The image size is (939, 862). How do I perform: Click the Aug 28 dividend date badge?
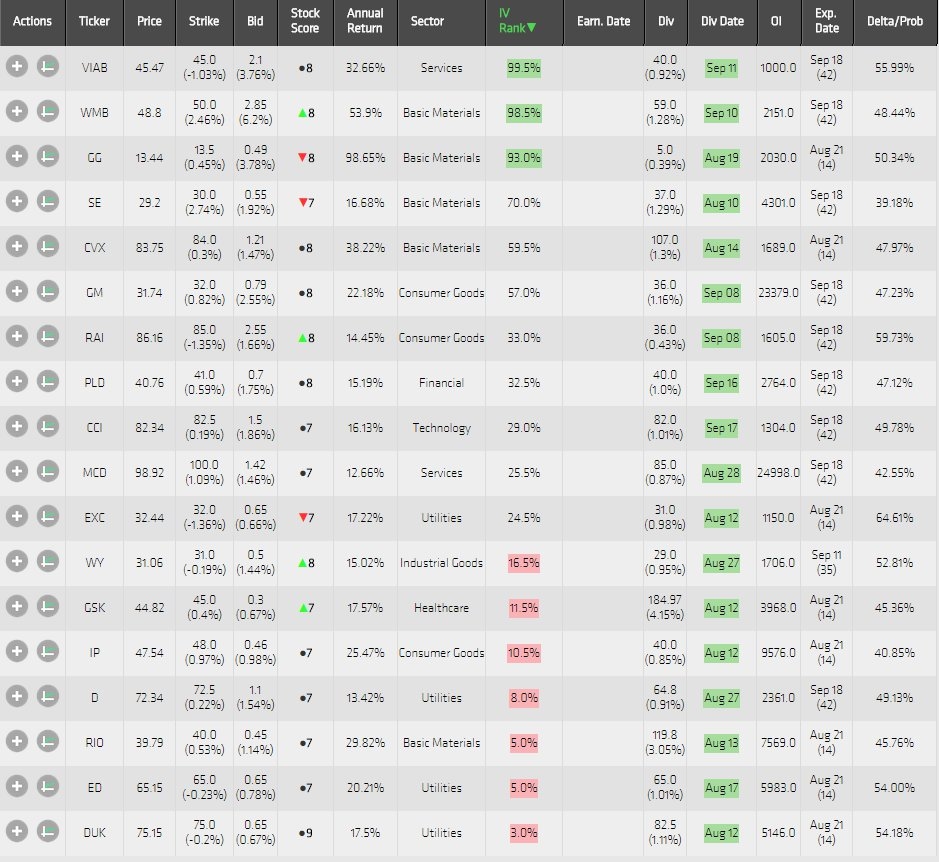pyautogui.click(x=721, y=473)
